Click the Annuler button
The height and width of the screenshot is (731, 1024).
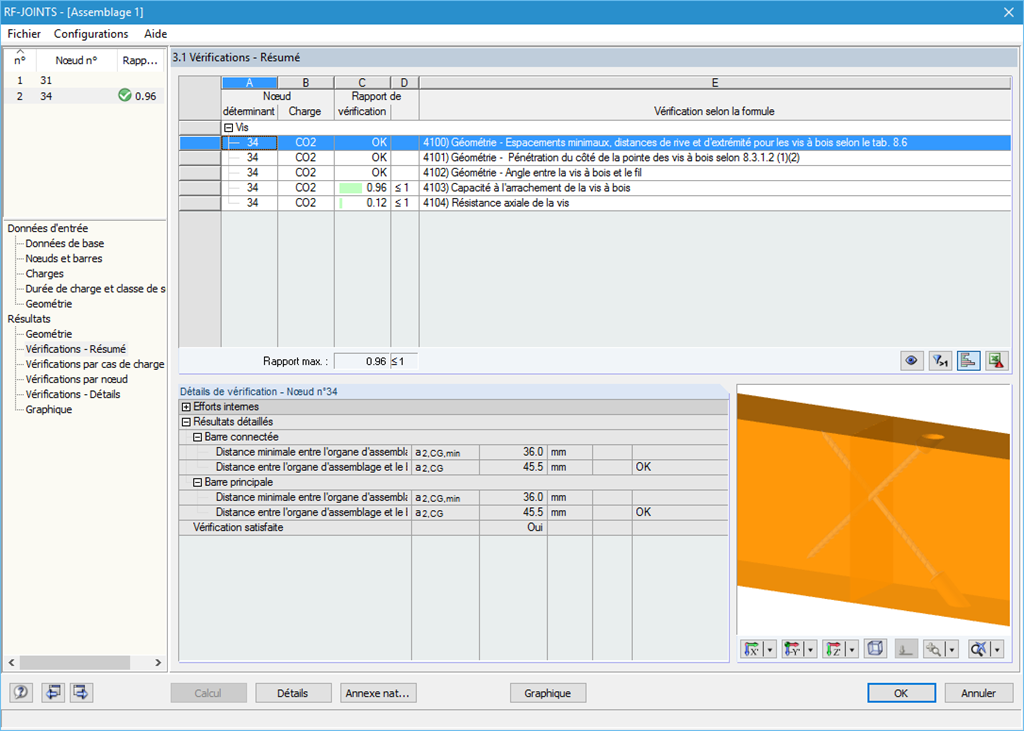(978, 693)
